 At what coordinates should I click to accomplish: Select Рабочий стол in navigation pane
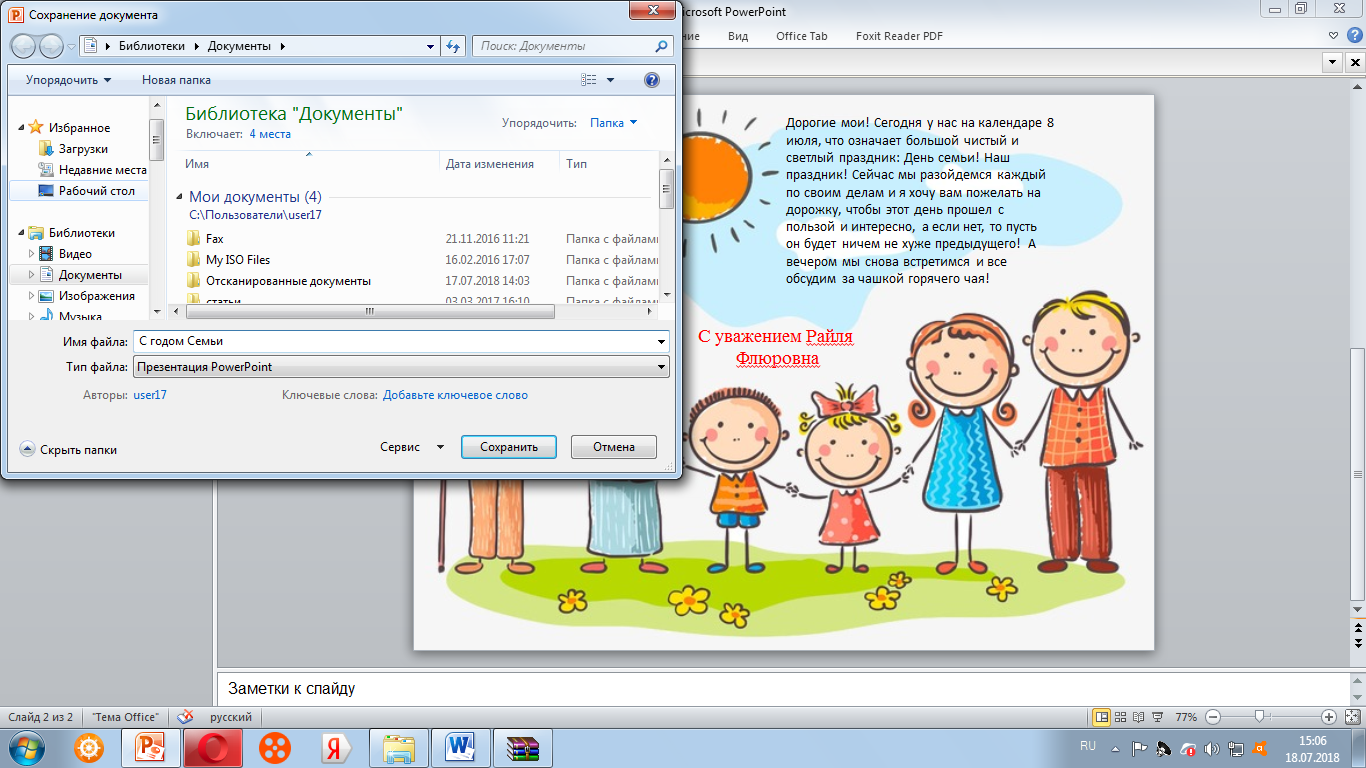pos(96,191)
